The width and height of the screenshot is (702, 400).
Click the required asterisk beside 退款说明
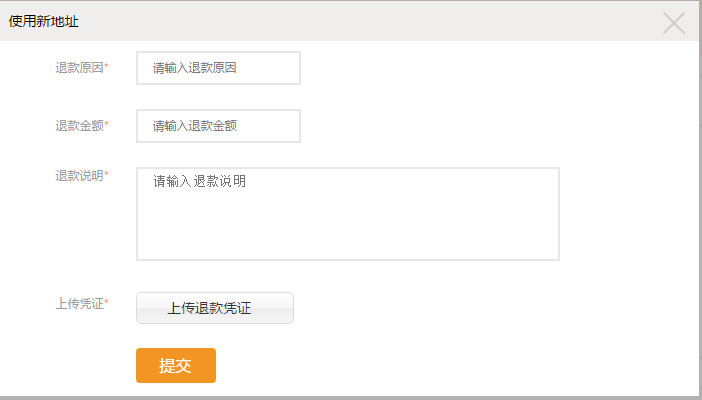tap(107, 175)
